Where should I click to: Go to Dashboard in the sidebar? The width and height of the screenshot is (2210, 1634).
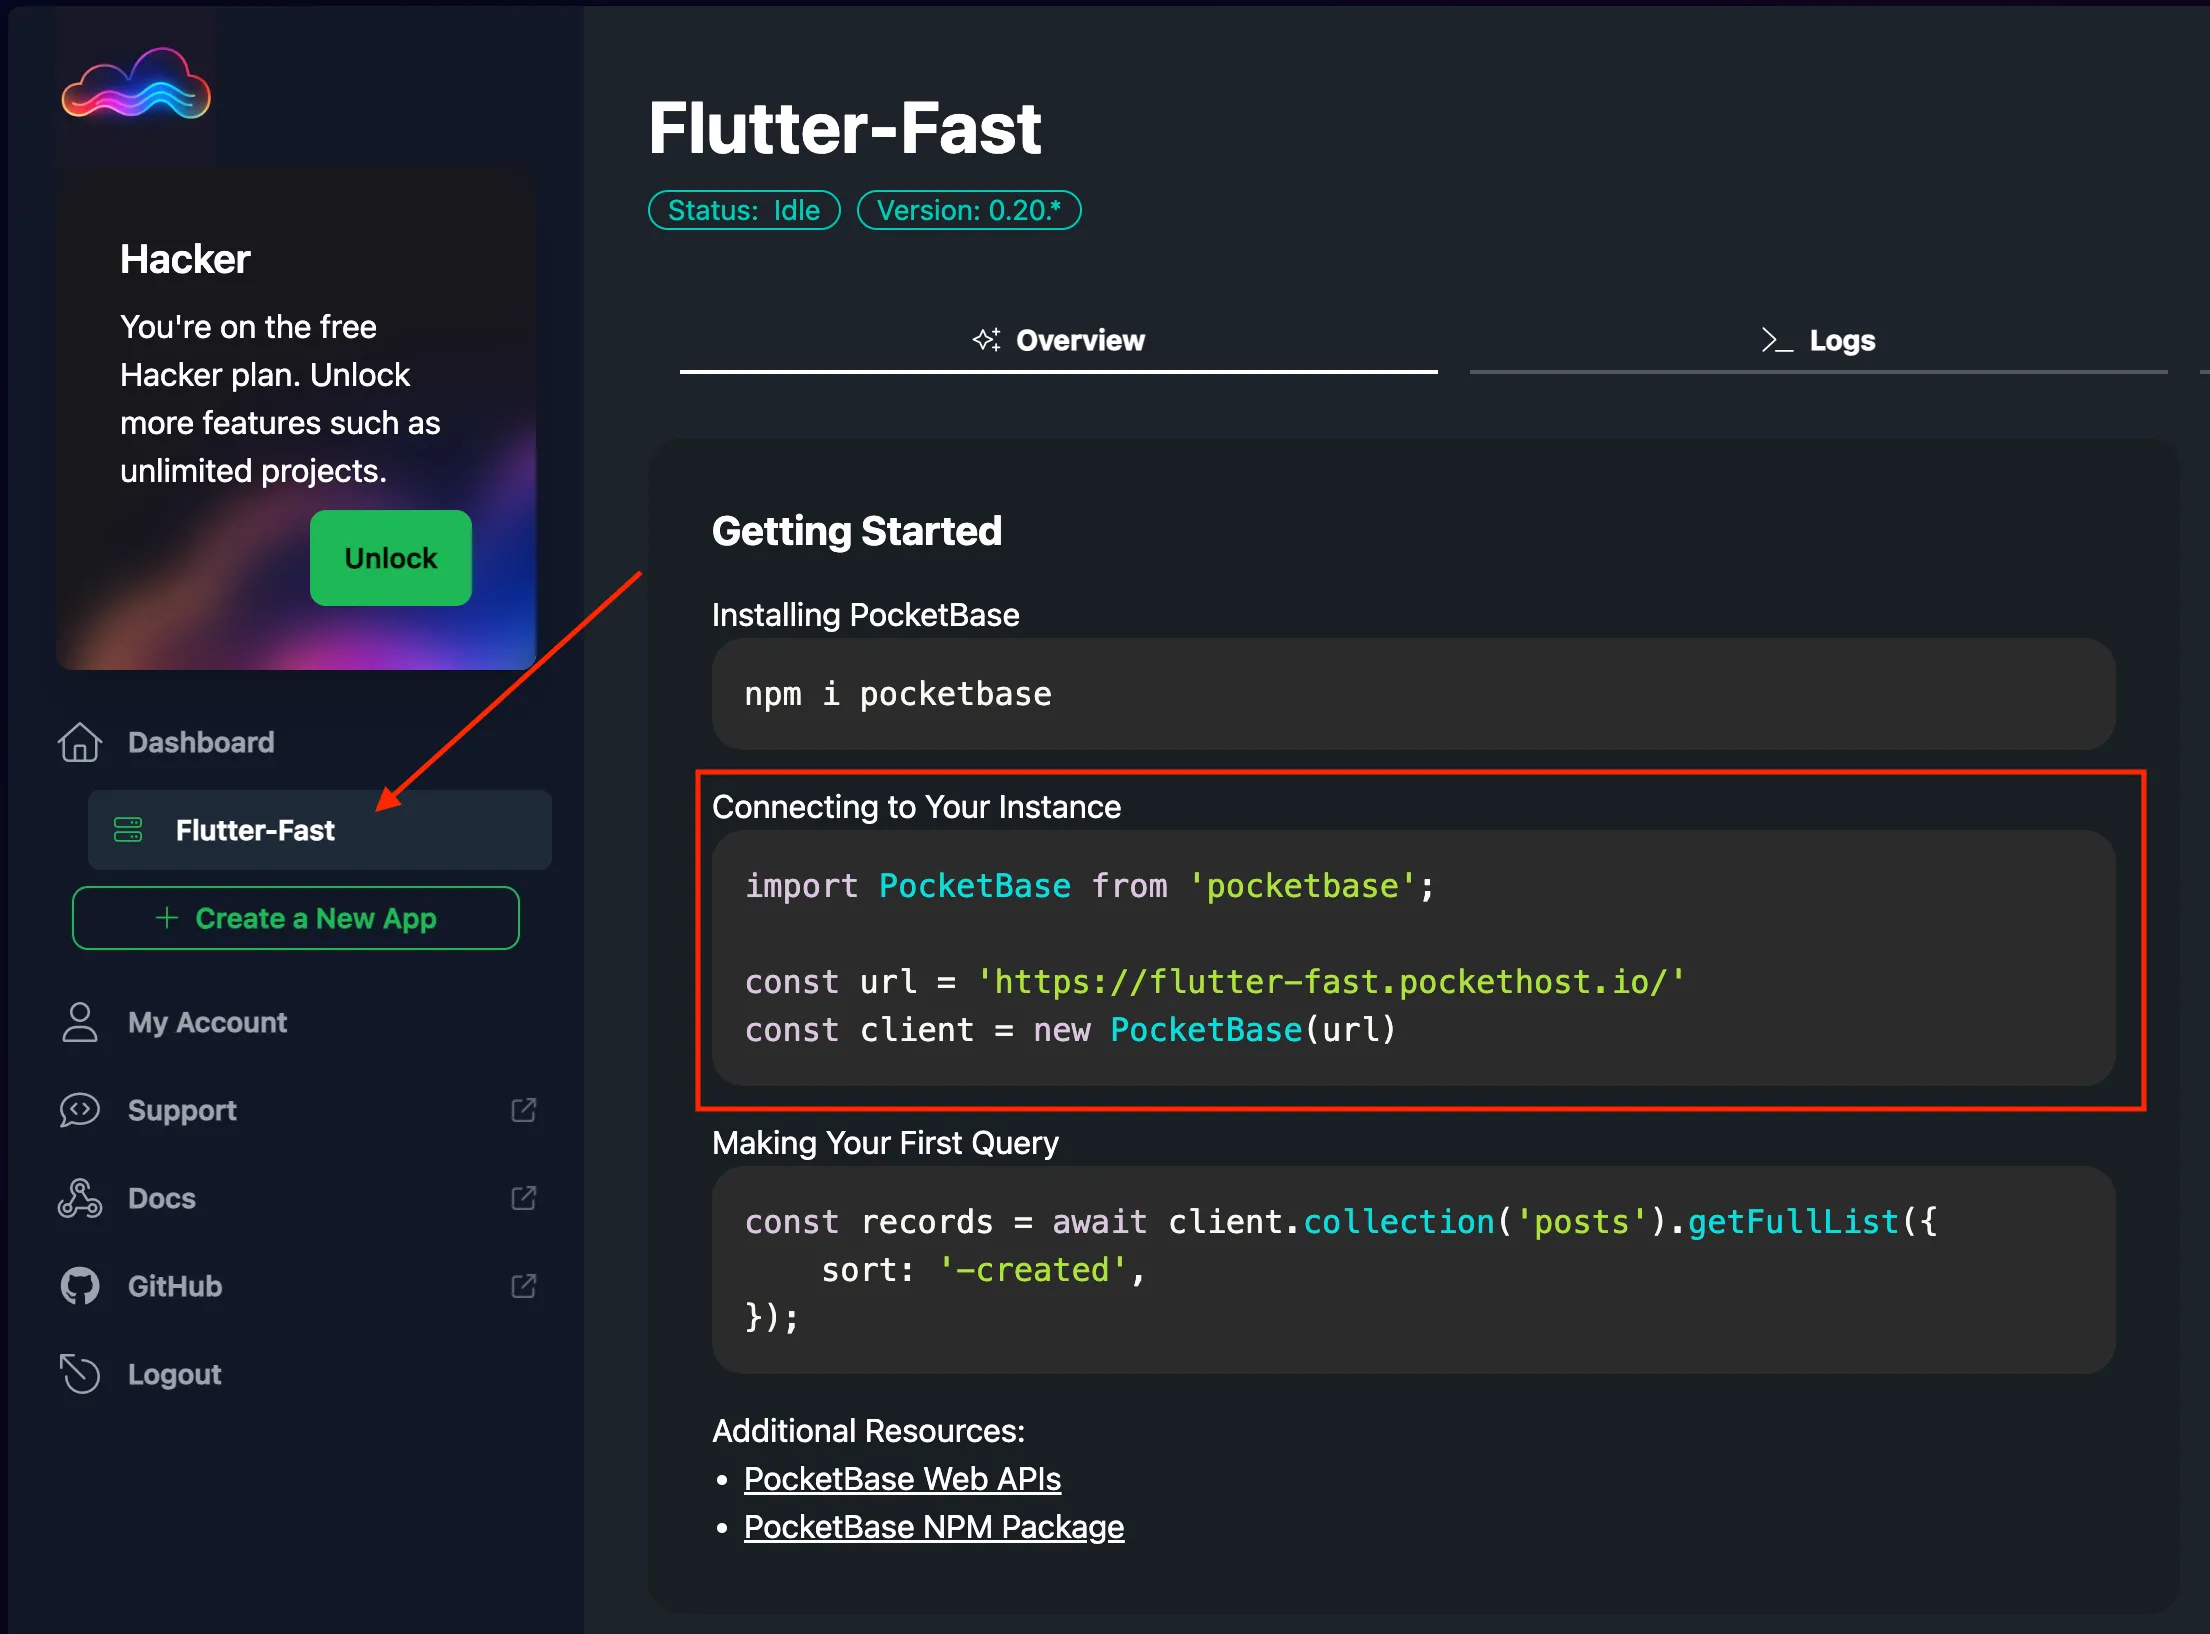[x=201, y=743]
